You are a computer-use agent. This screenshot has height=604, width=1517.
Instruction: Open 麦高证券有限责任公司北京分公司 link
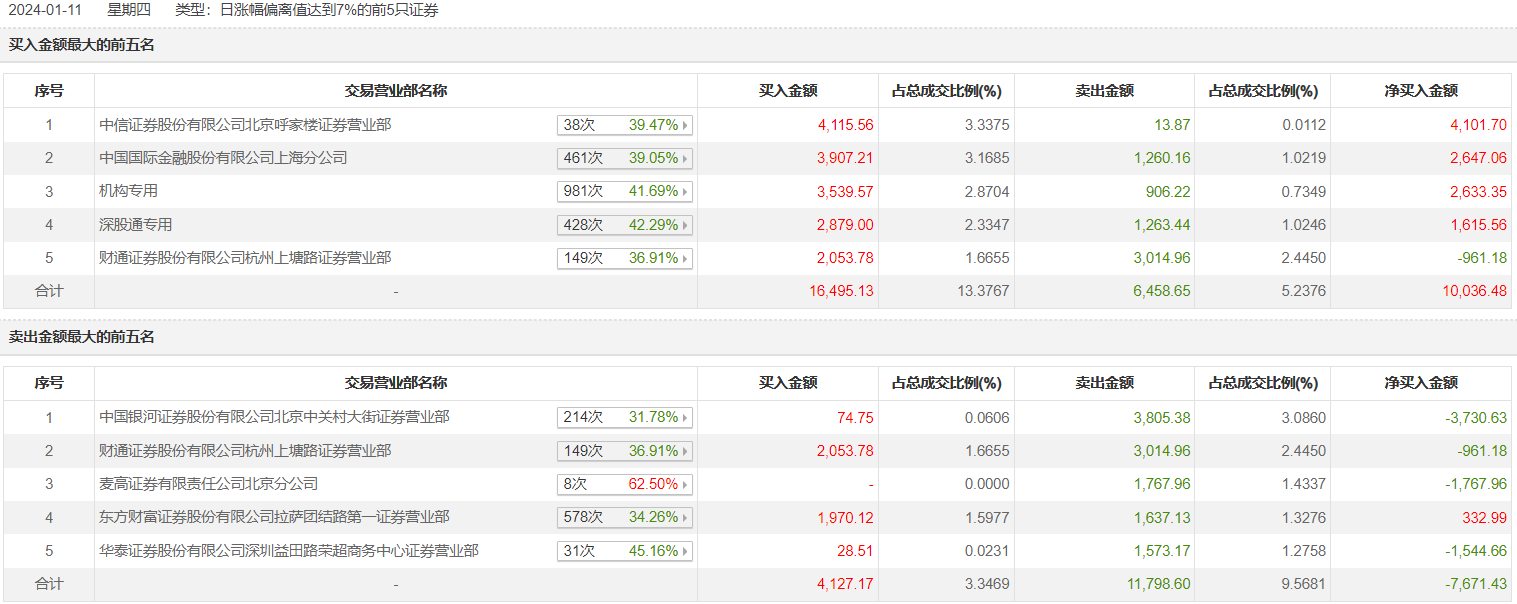click(x=209, y=484)
